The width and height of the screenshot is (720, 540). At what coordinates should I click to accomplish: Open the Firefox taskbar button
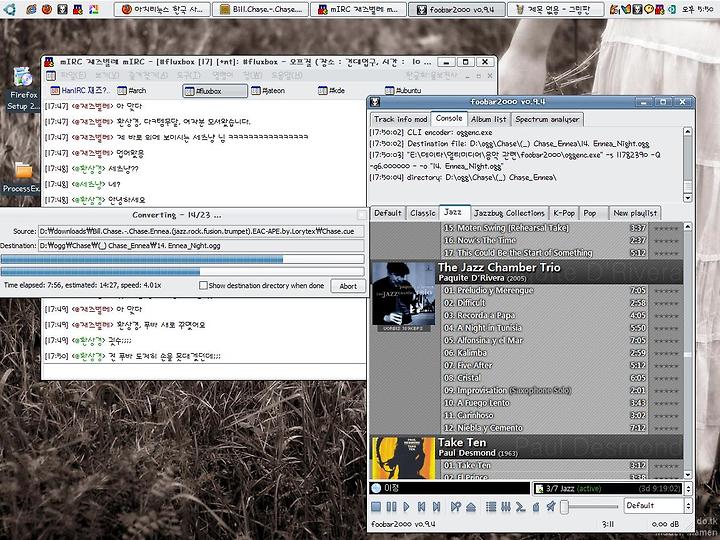[162, 9]
